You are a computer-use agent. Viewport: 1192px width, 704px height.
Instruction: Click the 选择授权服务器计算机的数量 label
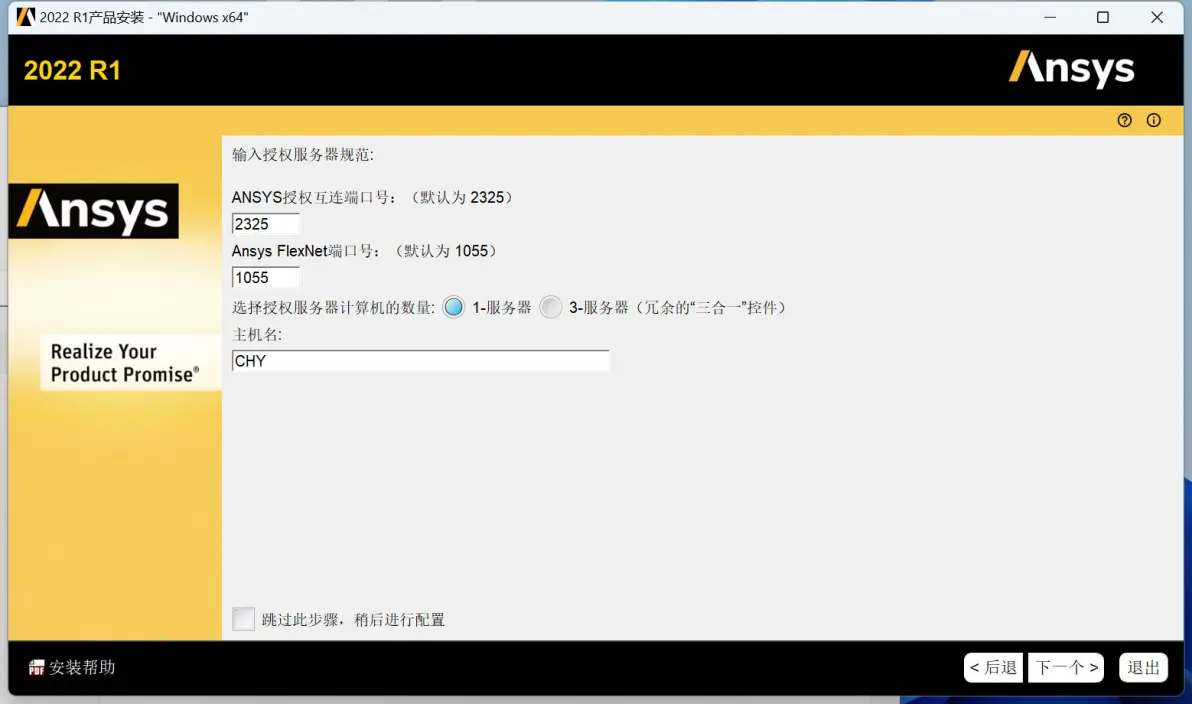tap(333, 307)
